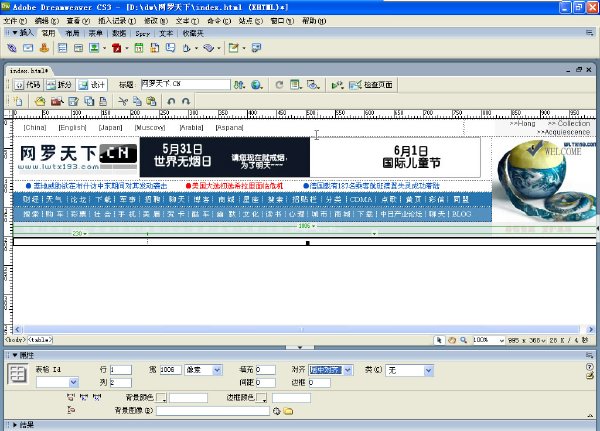The height and width of the screenshot is (431, 600).
Task: Open the Head elements dropdown arrow
Action: [196, 49]
